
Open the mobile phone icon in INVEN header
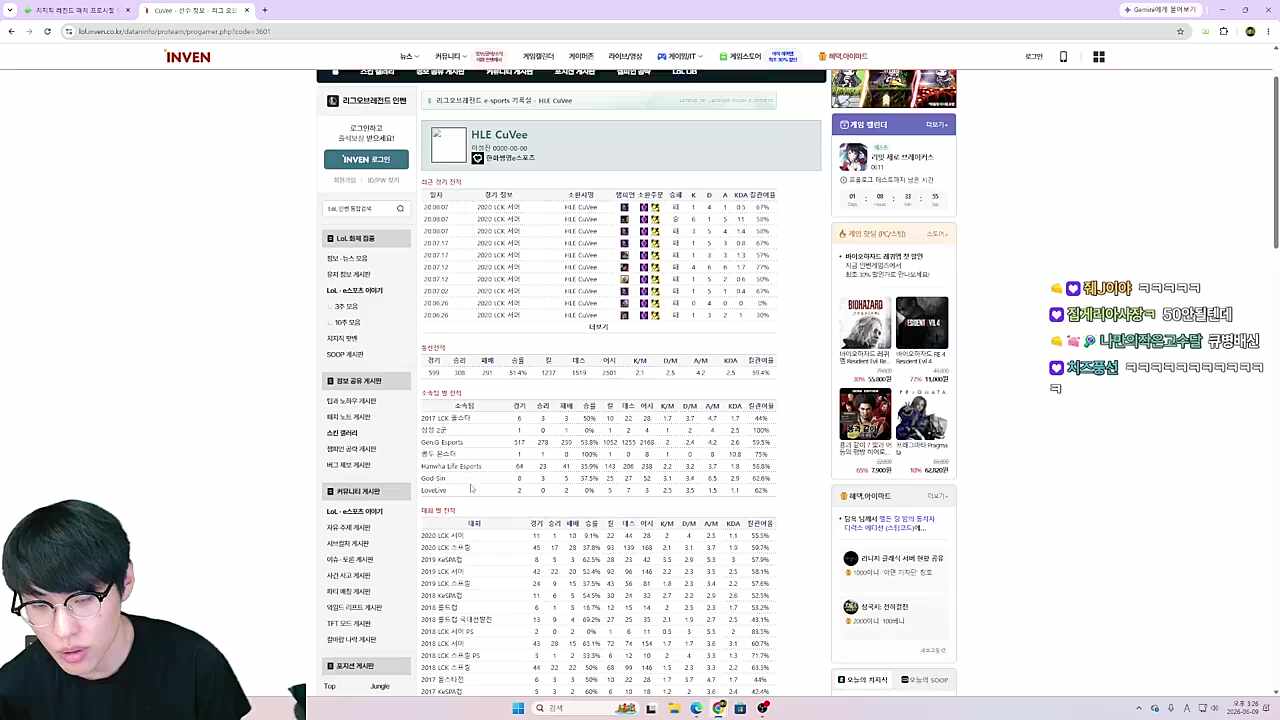pos(1063,57)
